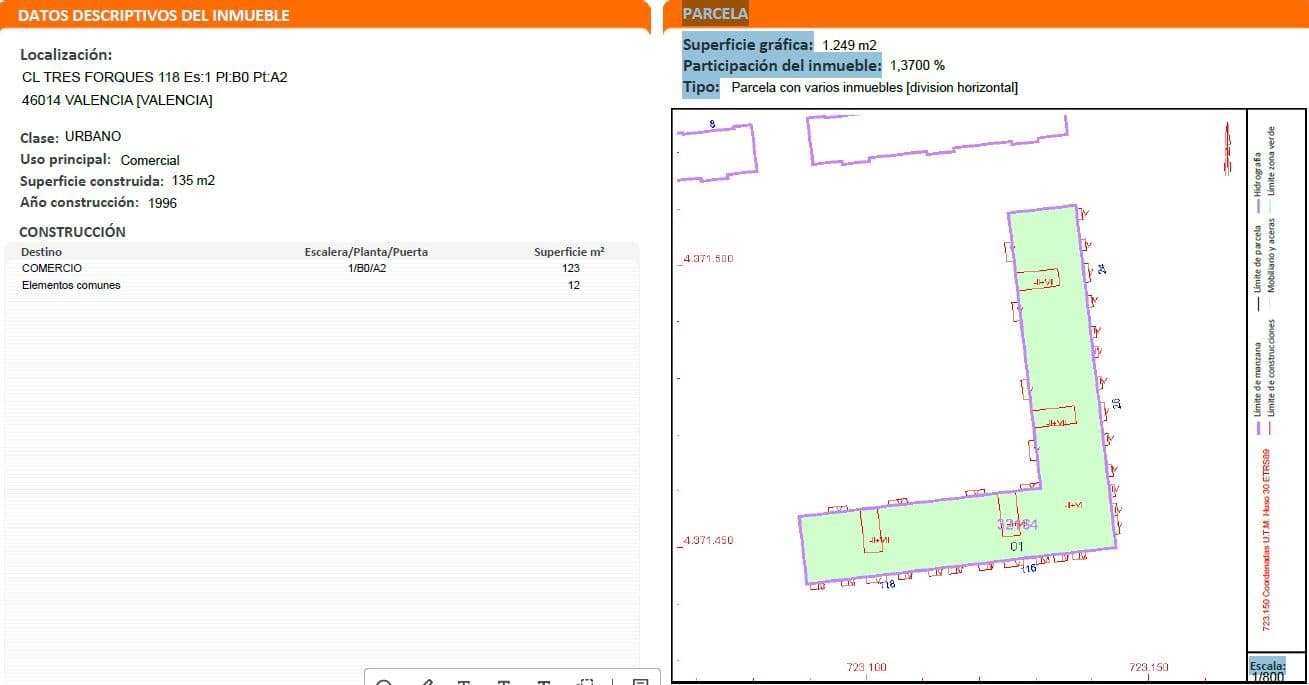Click the purple 'Límite de manzana' legend line
This screenshot has height=685, width=1309.
(1257, 426)
